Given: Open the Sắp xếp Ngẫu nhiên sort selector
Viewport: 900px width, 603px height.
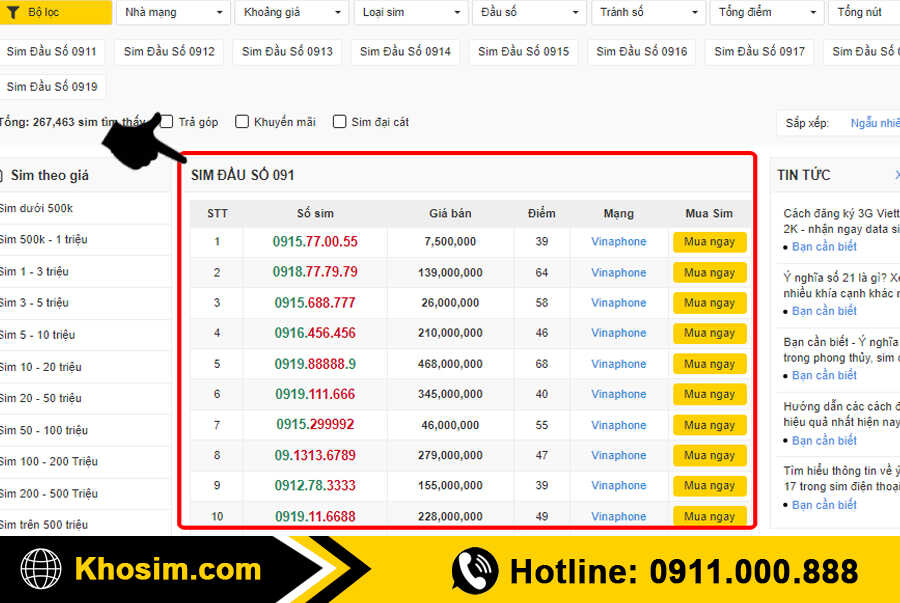Looking at the screenshot, I should [x=874, y=123].
